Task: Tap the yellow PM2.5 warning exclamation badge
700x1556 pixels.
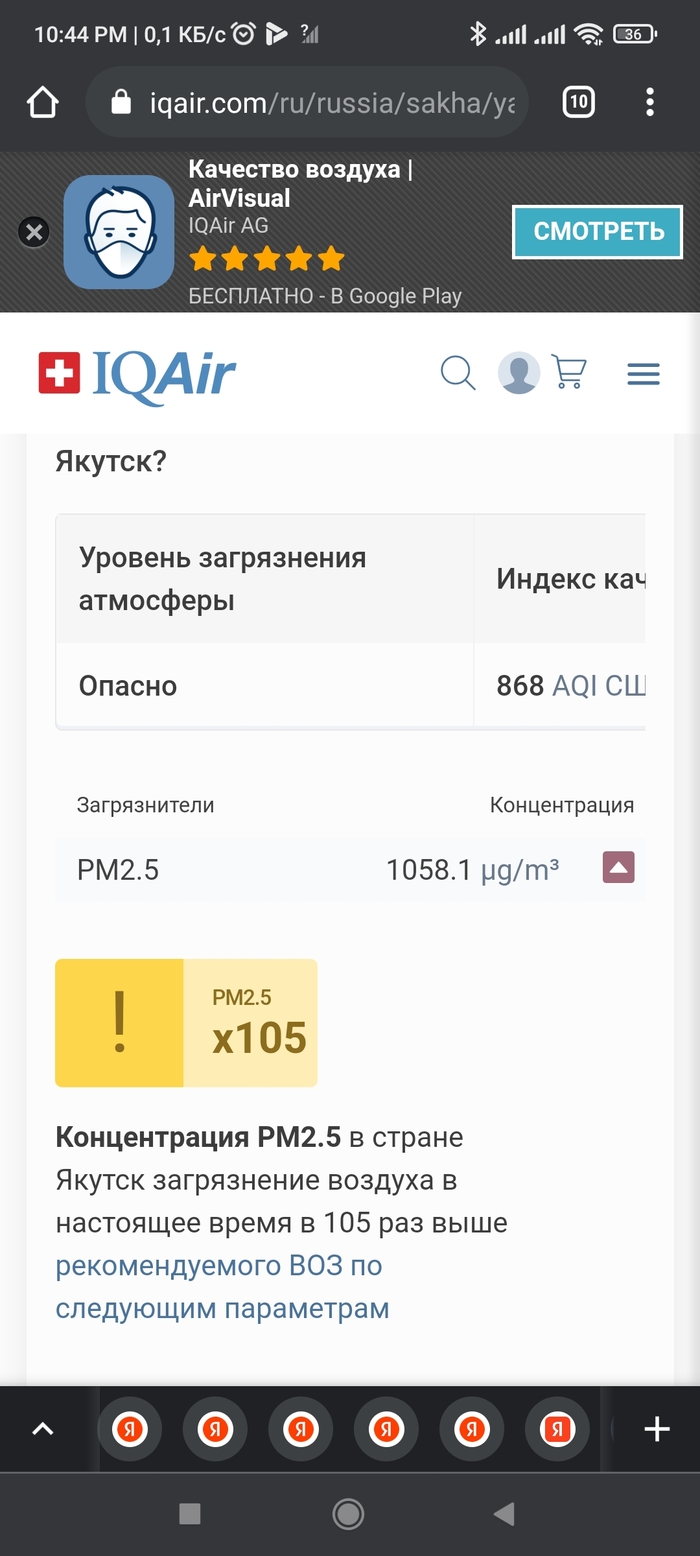Action: point(120,1022)
